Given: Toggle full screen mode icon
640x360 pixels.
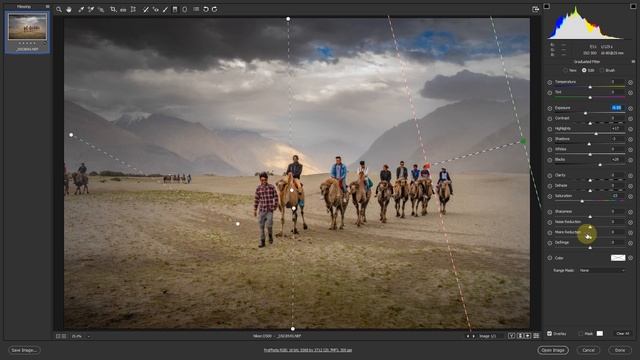Looking at the screenshot, I should (536, 9).
